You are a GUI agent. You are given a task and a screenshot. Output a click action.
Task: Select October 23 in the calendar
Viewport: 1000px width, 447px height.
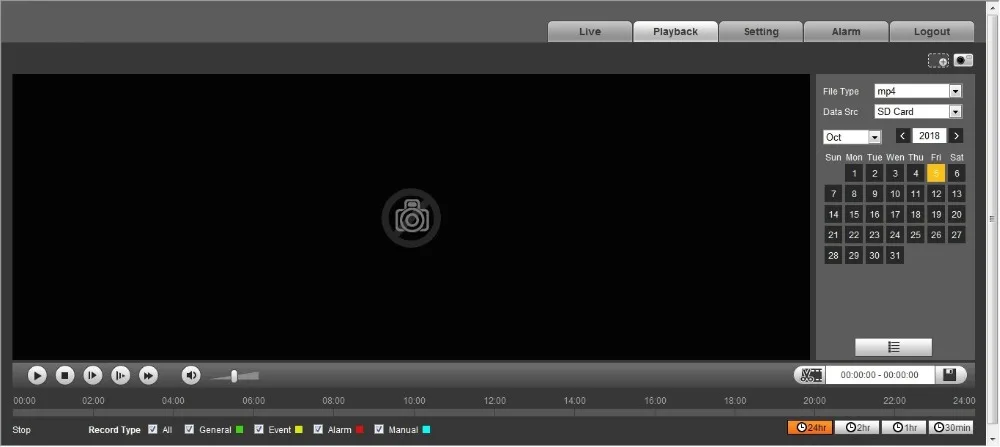(874, 235)
